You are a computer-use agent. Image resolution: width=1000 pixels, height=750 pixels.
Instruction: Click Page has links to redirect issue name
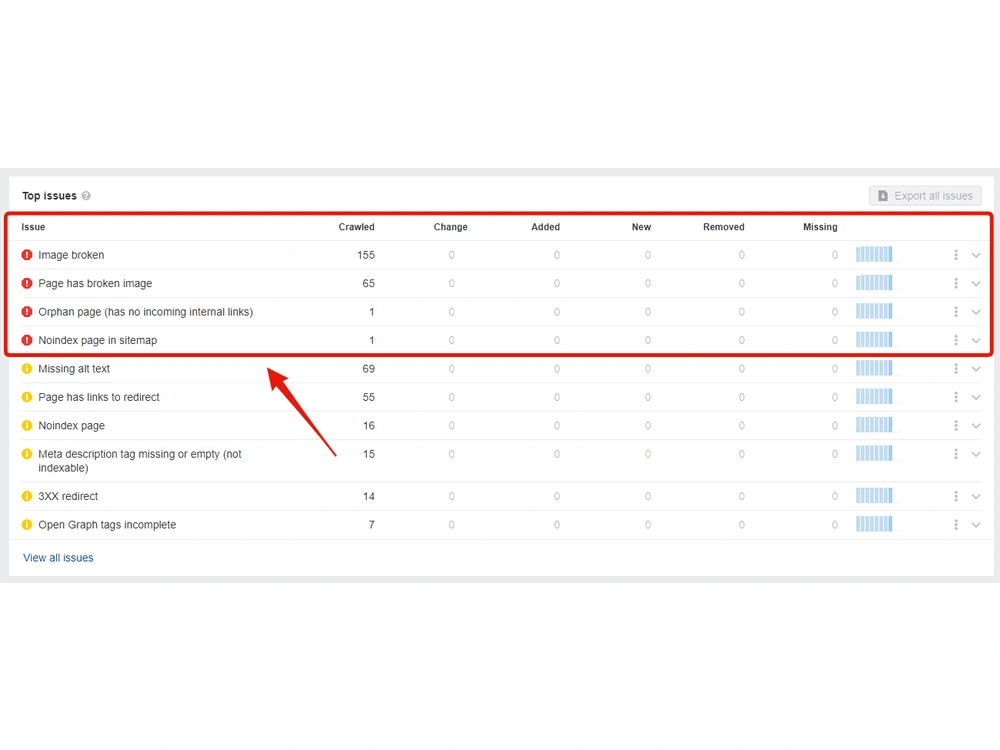(99, 397)
